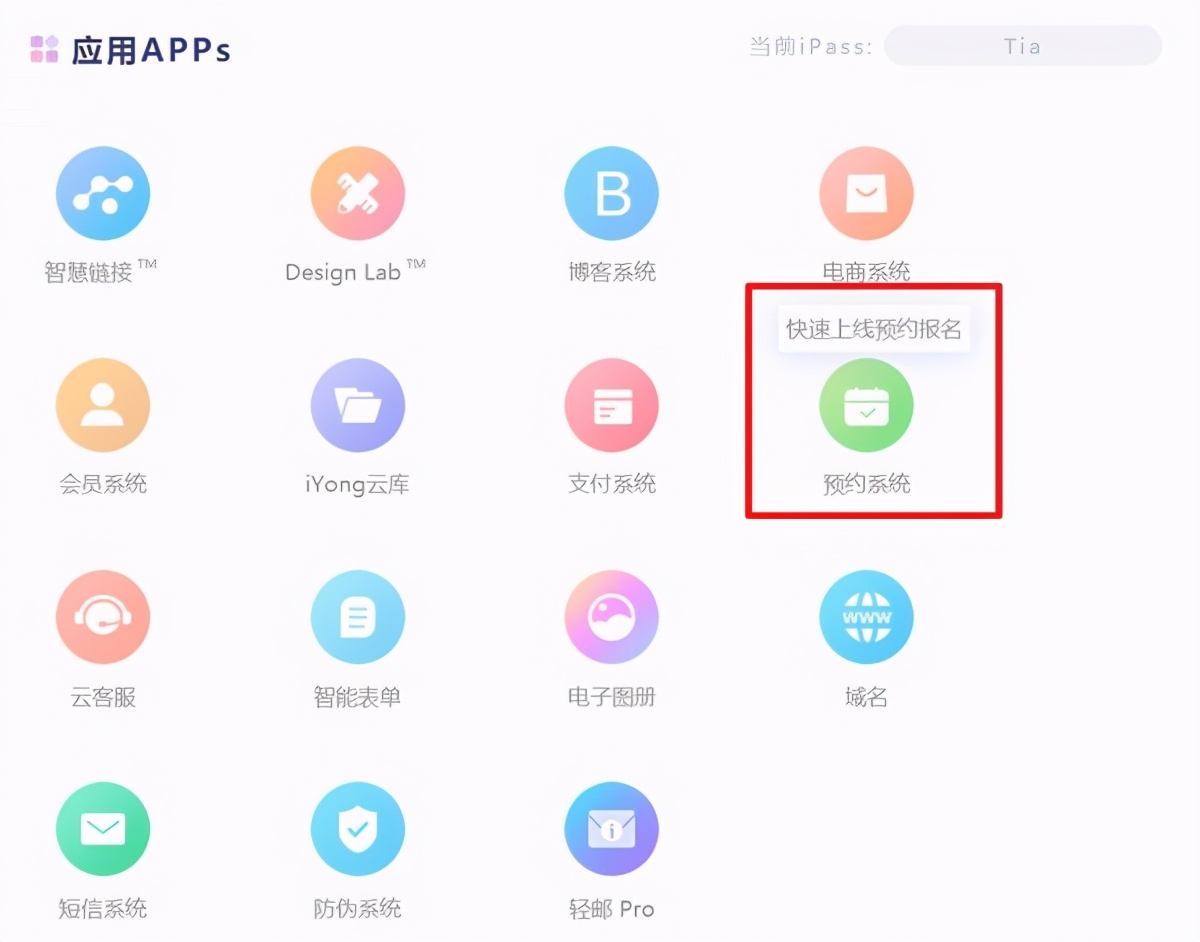Open the 短信系统 envelope icon
This screenshot has height=942, width=1200.
click(x=103, y=829)
